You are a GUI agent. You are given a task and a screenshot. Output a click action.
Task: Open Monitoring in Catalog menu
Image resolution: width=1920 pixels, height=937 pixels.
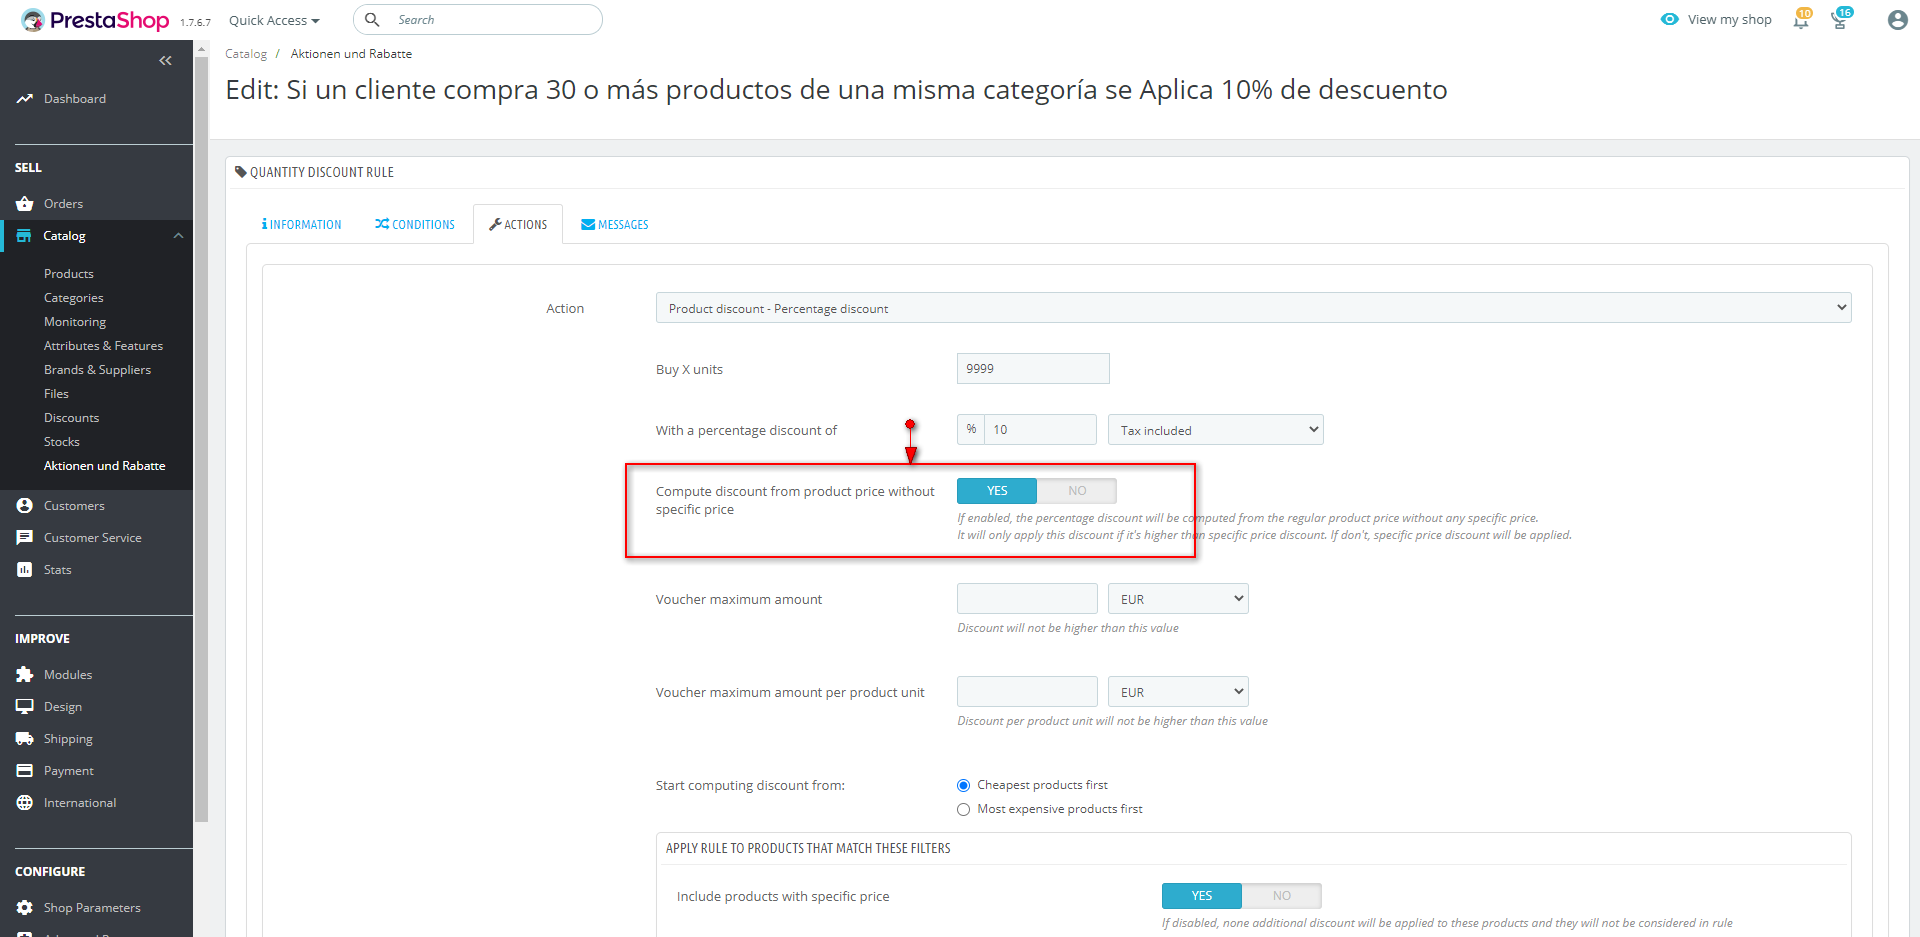[x=75, y=322]
